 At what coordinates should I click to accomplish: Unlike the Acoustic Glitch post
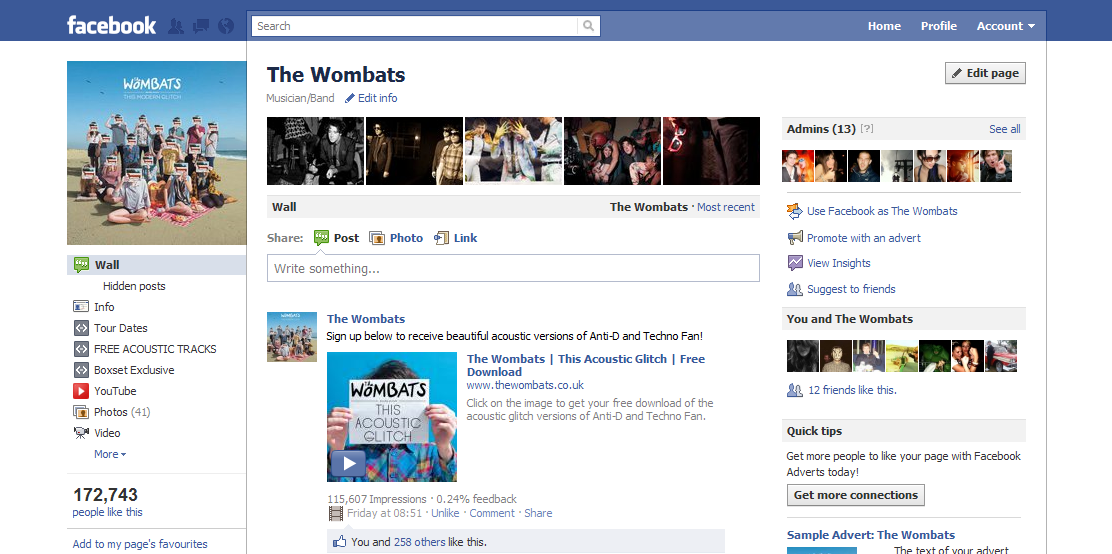pos(445,513)
